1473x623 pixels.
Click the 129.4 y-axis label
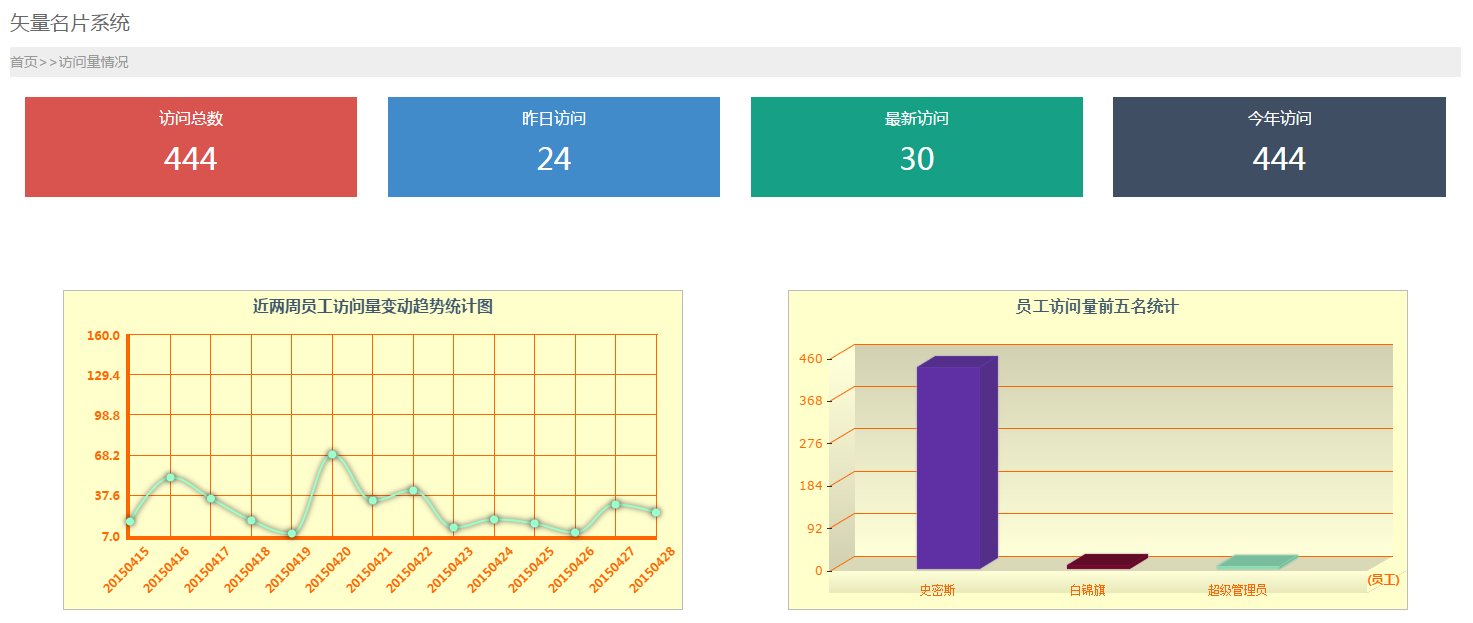click(x=104, y=375)
